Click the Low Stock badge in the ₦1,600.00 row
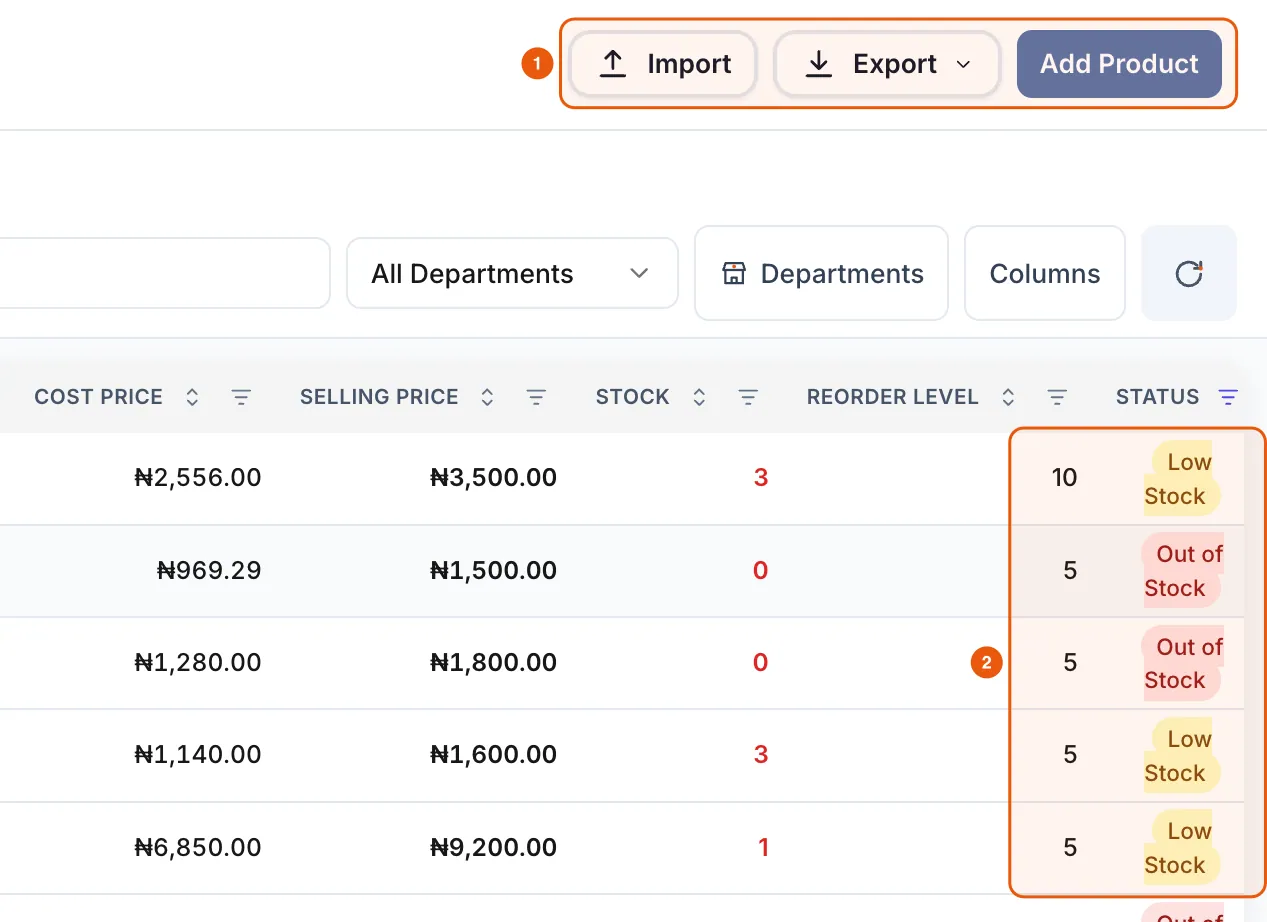The image size is (1267, 922). pos(1181,756)
